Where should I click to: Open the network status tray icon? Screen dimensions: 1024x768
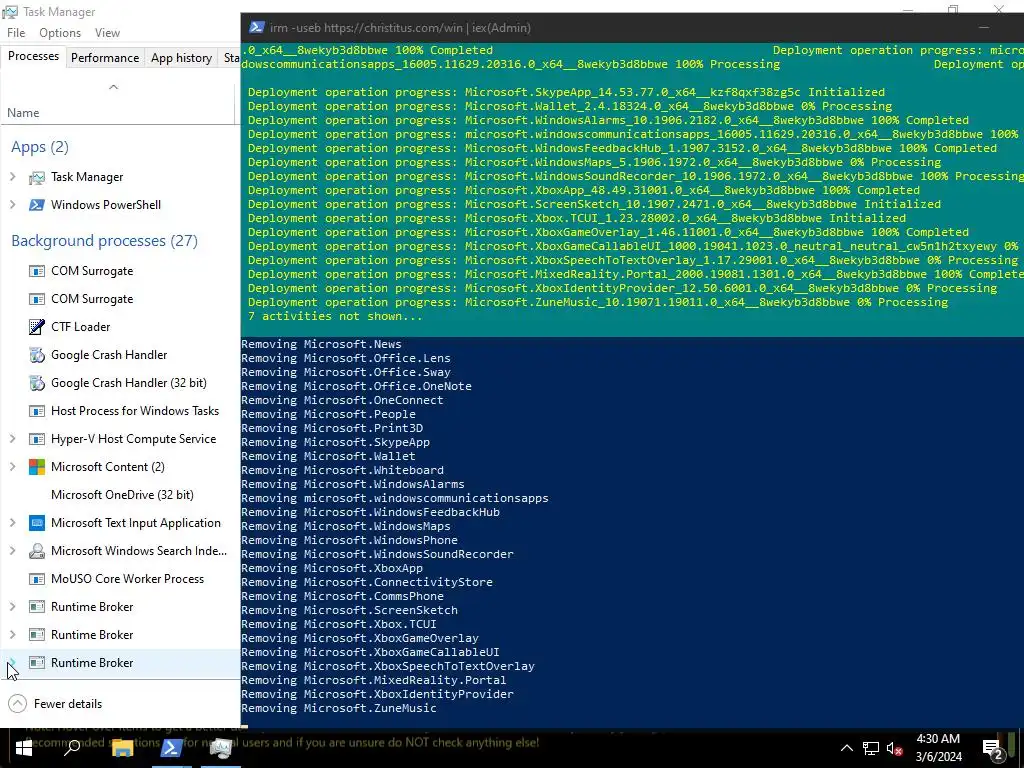870,748
